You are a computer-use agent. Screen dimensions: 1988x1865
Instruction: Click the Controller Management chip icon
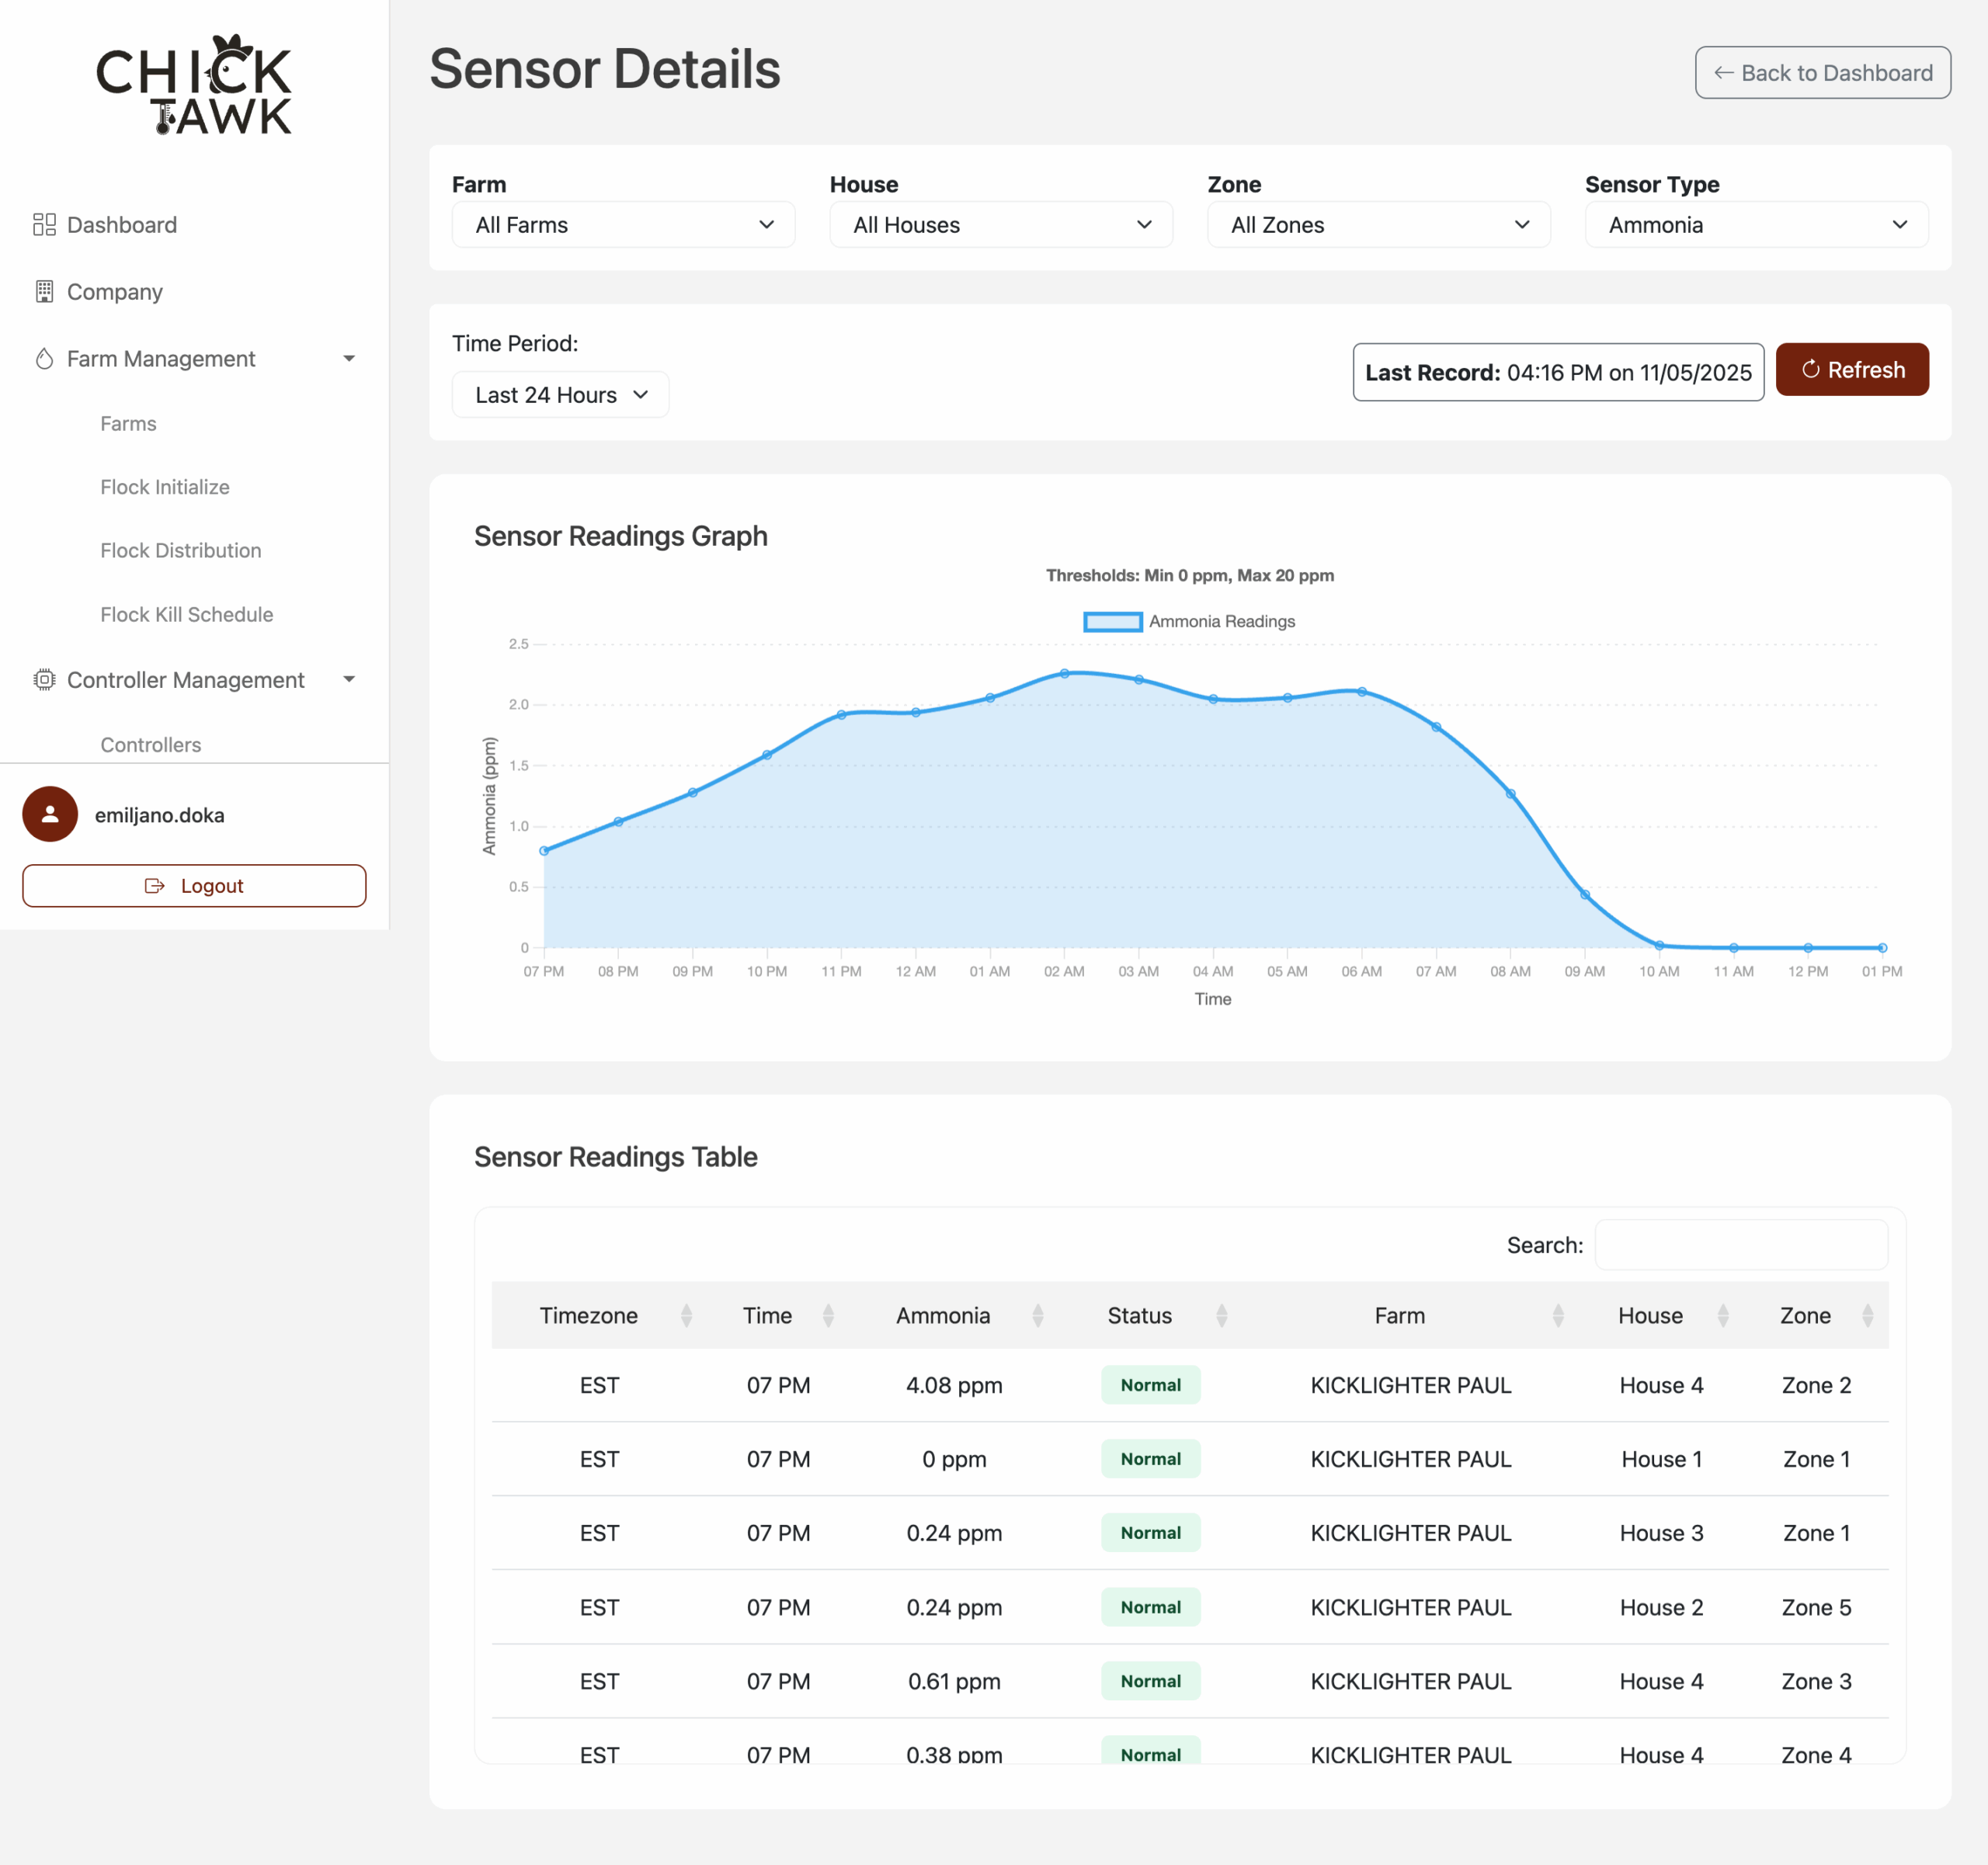(44, 679)
